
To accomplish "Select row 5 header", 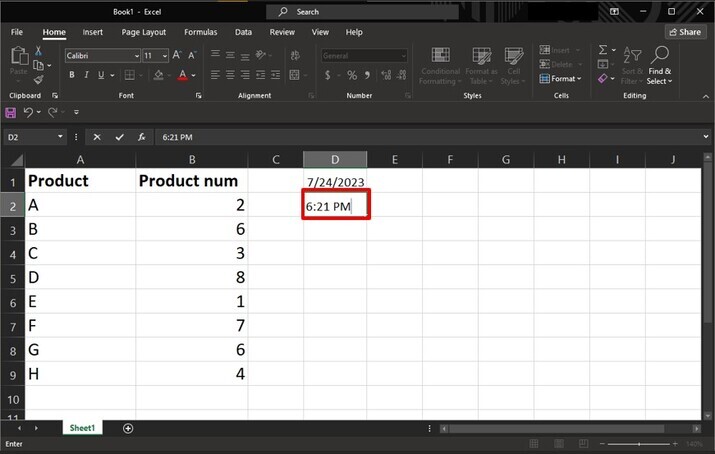I will click(x=13, y=278).
